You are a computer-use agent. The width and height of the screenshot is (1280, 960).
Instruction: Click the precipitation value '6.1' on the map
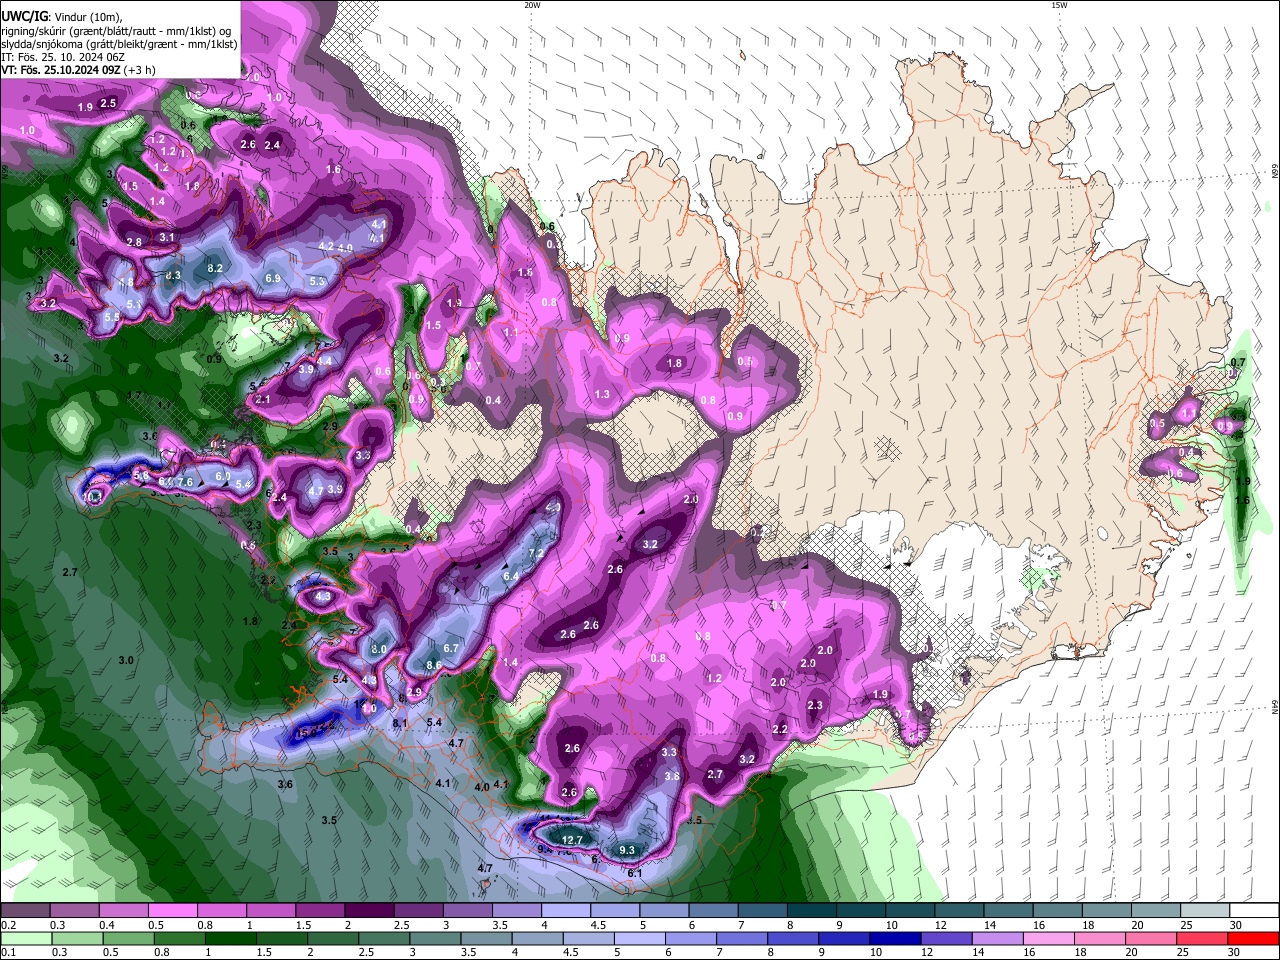point(634,873)
